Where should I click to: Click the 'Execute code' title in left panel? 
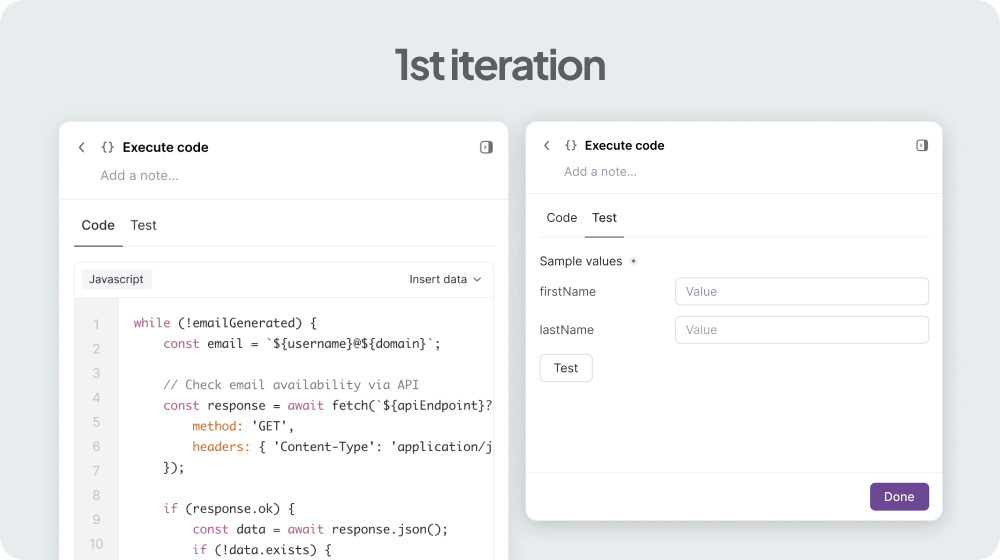point(165,147)
